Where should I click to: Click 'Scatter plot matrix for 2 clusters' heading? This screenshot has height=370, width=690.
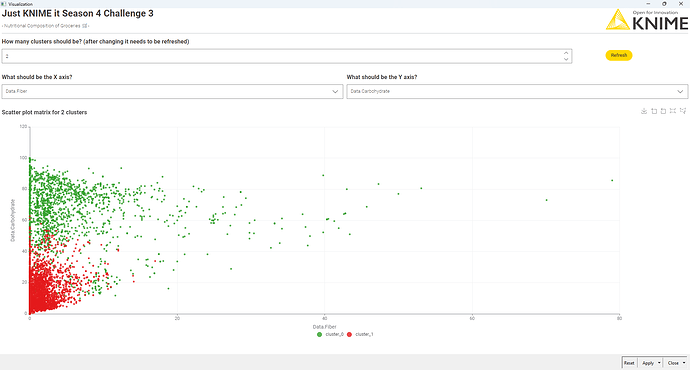[44, 112]
